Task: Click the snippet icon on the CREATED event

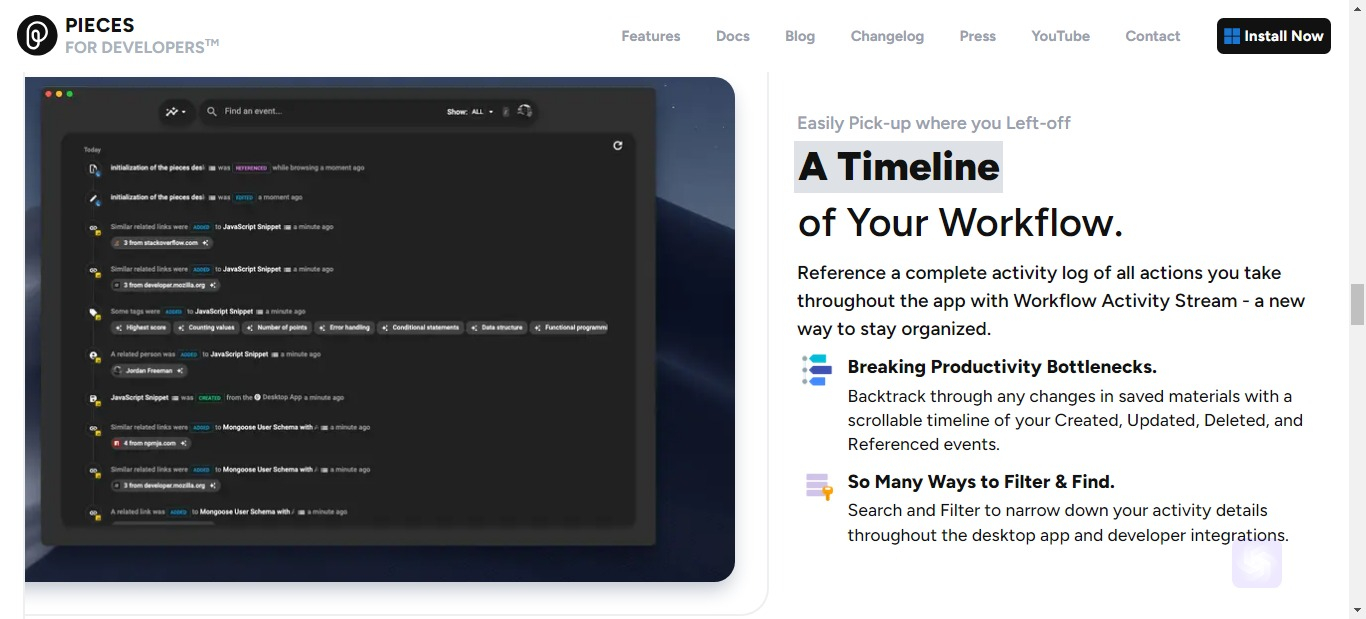Action: (x=94, y=399)
